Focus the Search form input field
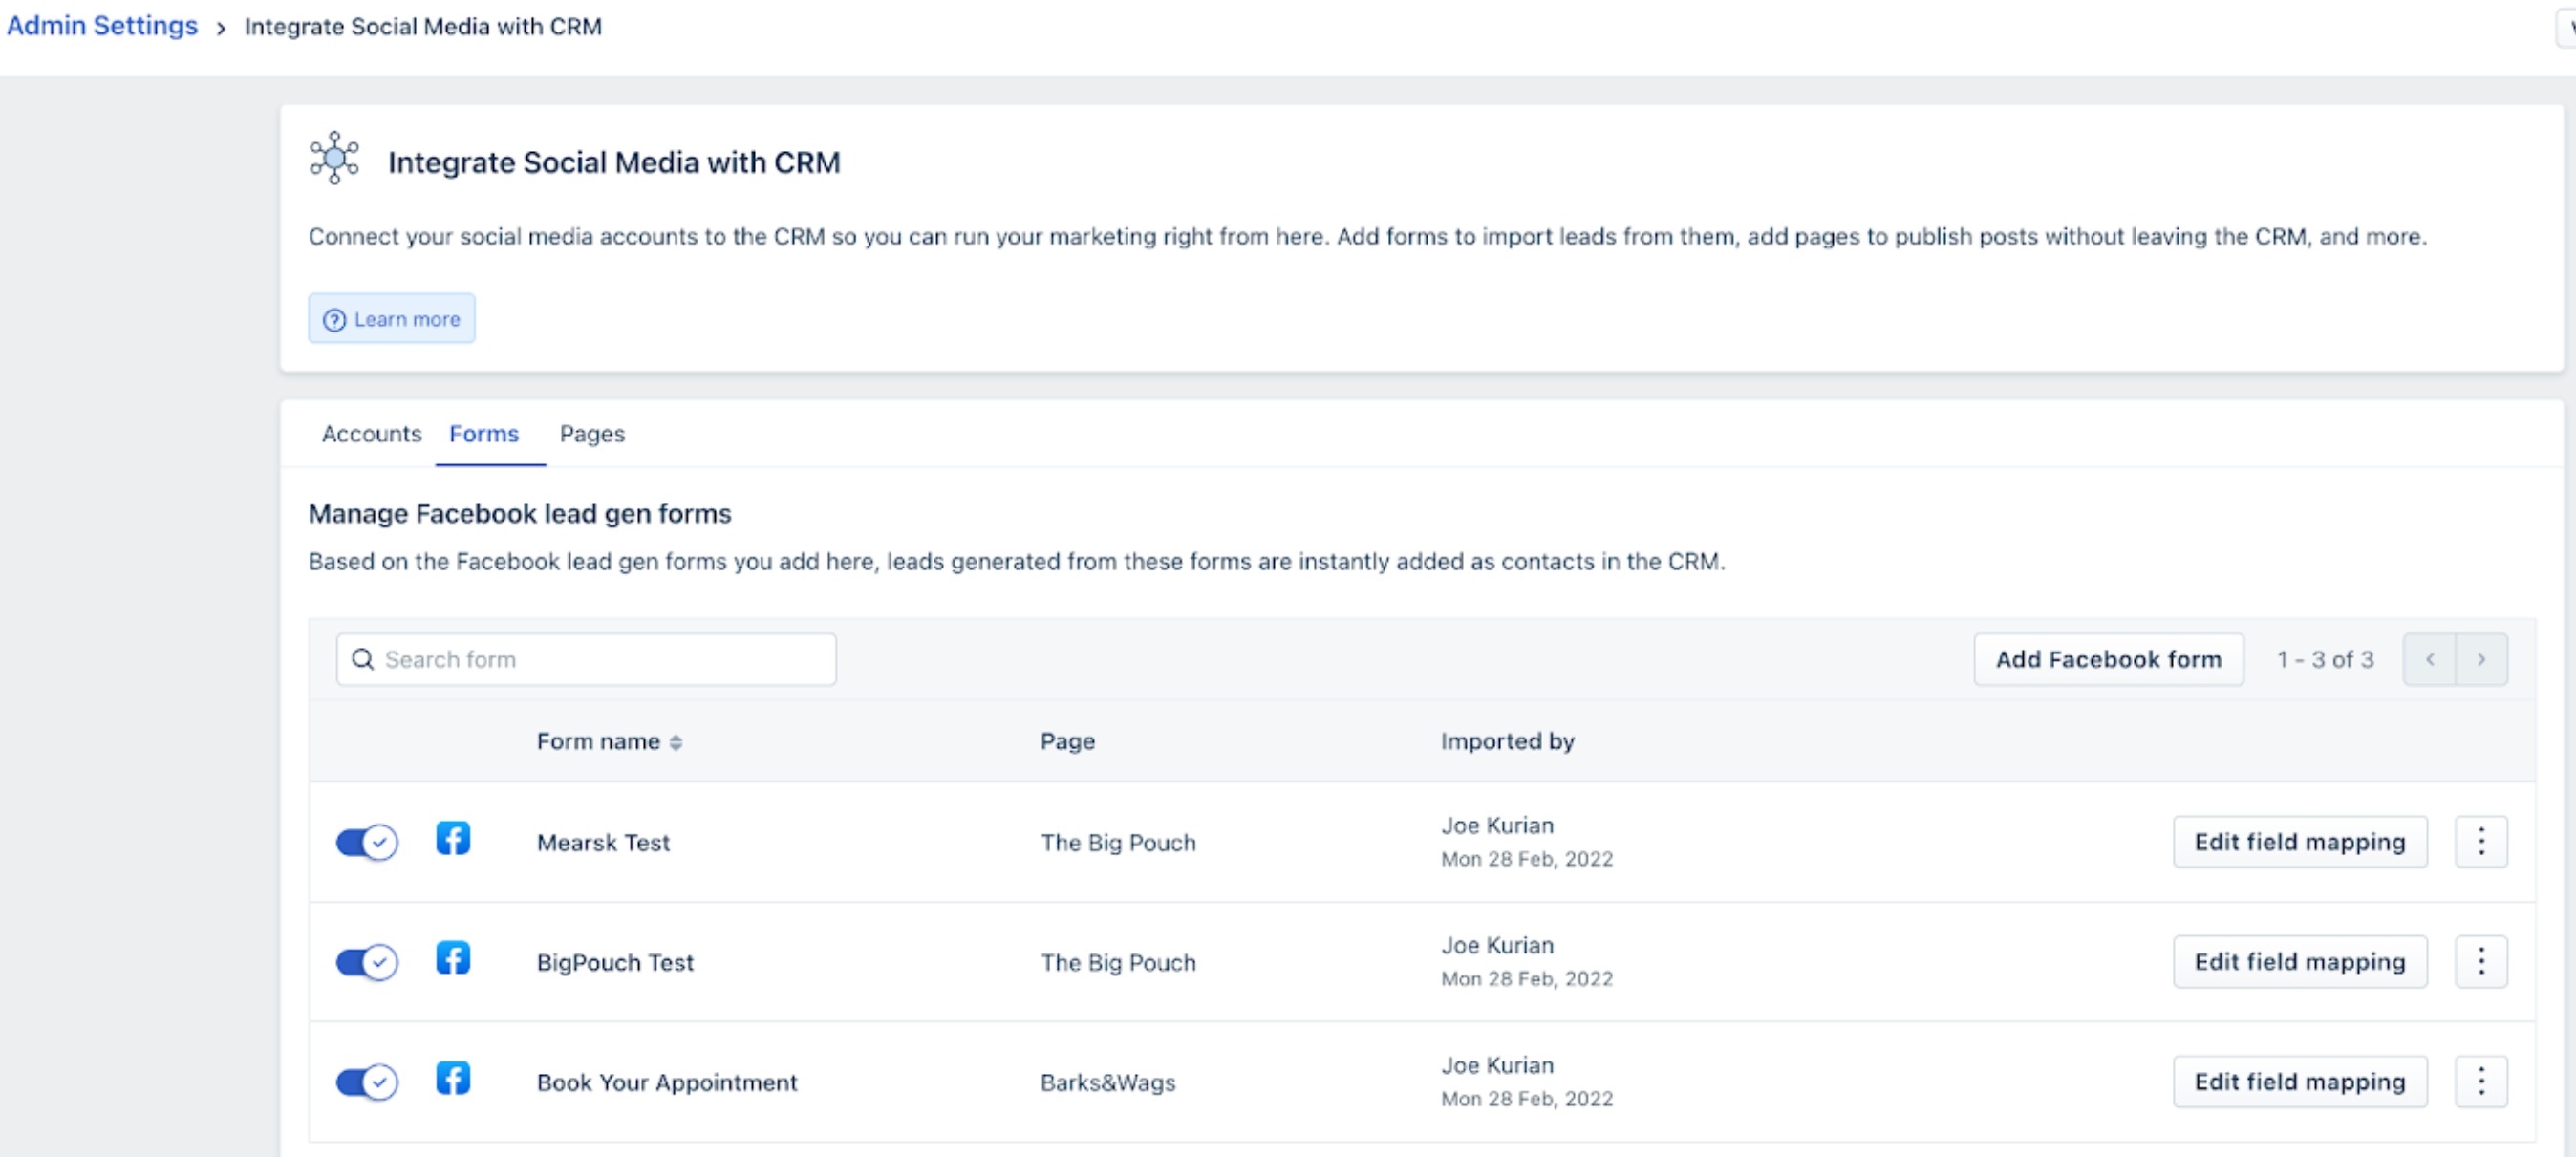The width and height of the screenshot is (2576, 1157). coord(586,660)
